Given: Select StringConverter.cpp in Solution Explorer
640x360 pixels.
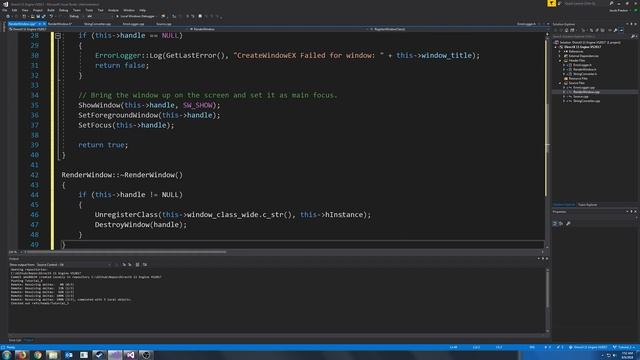Looking at the screenshot, I should click(587, 101).
